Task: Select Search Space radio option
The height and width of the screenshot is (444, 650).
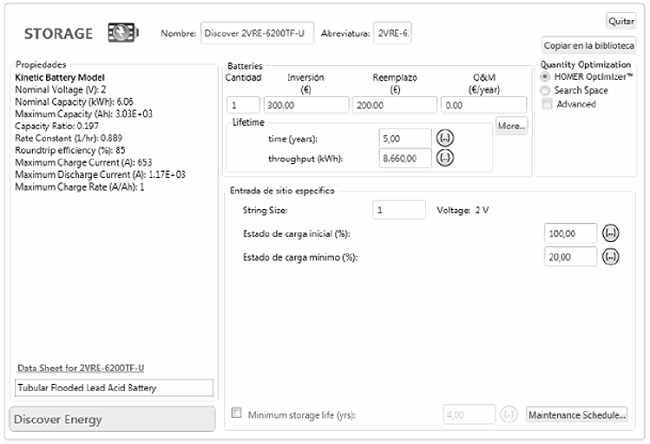Action: coord(545,90)
